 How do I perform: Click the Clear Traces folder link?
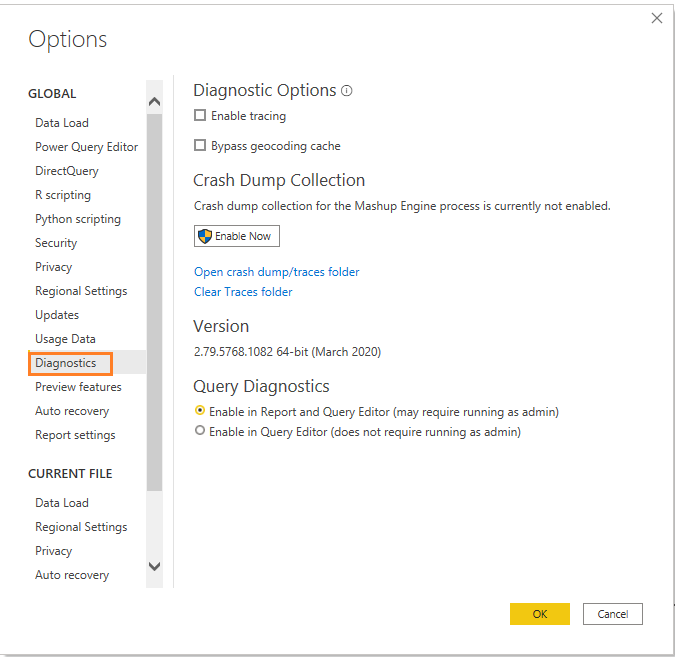(x=243, y=292)
